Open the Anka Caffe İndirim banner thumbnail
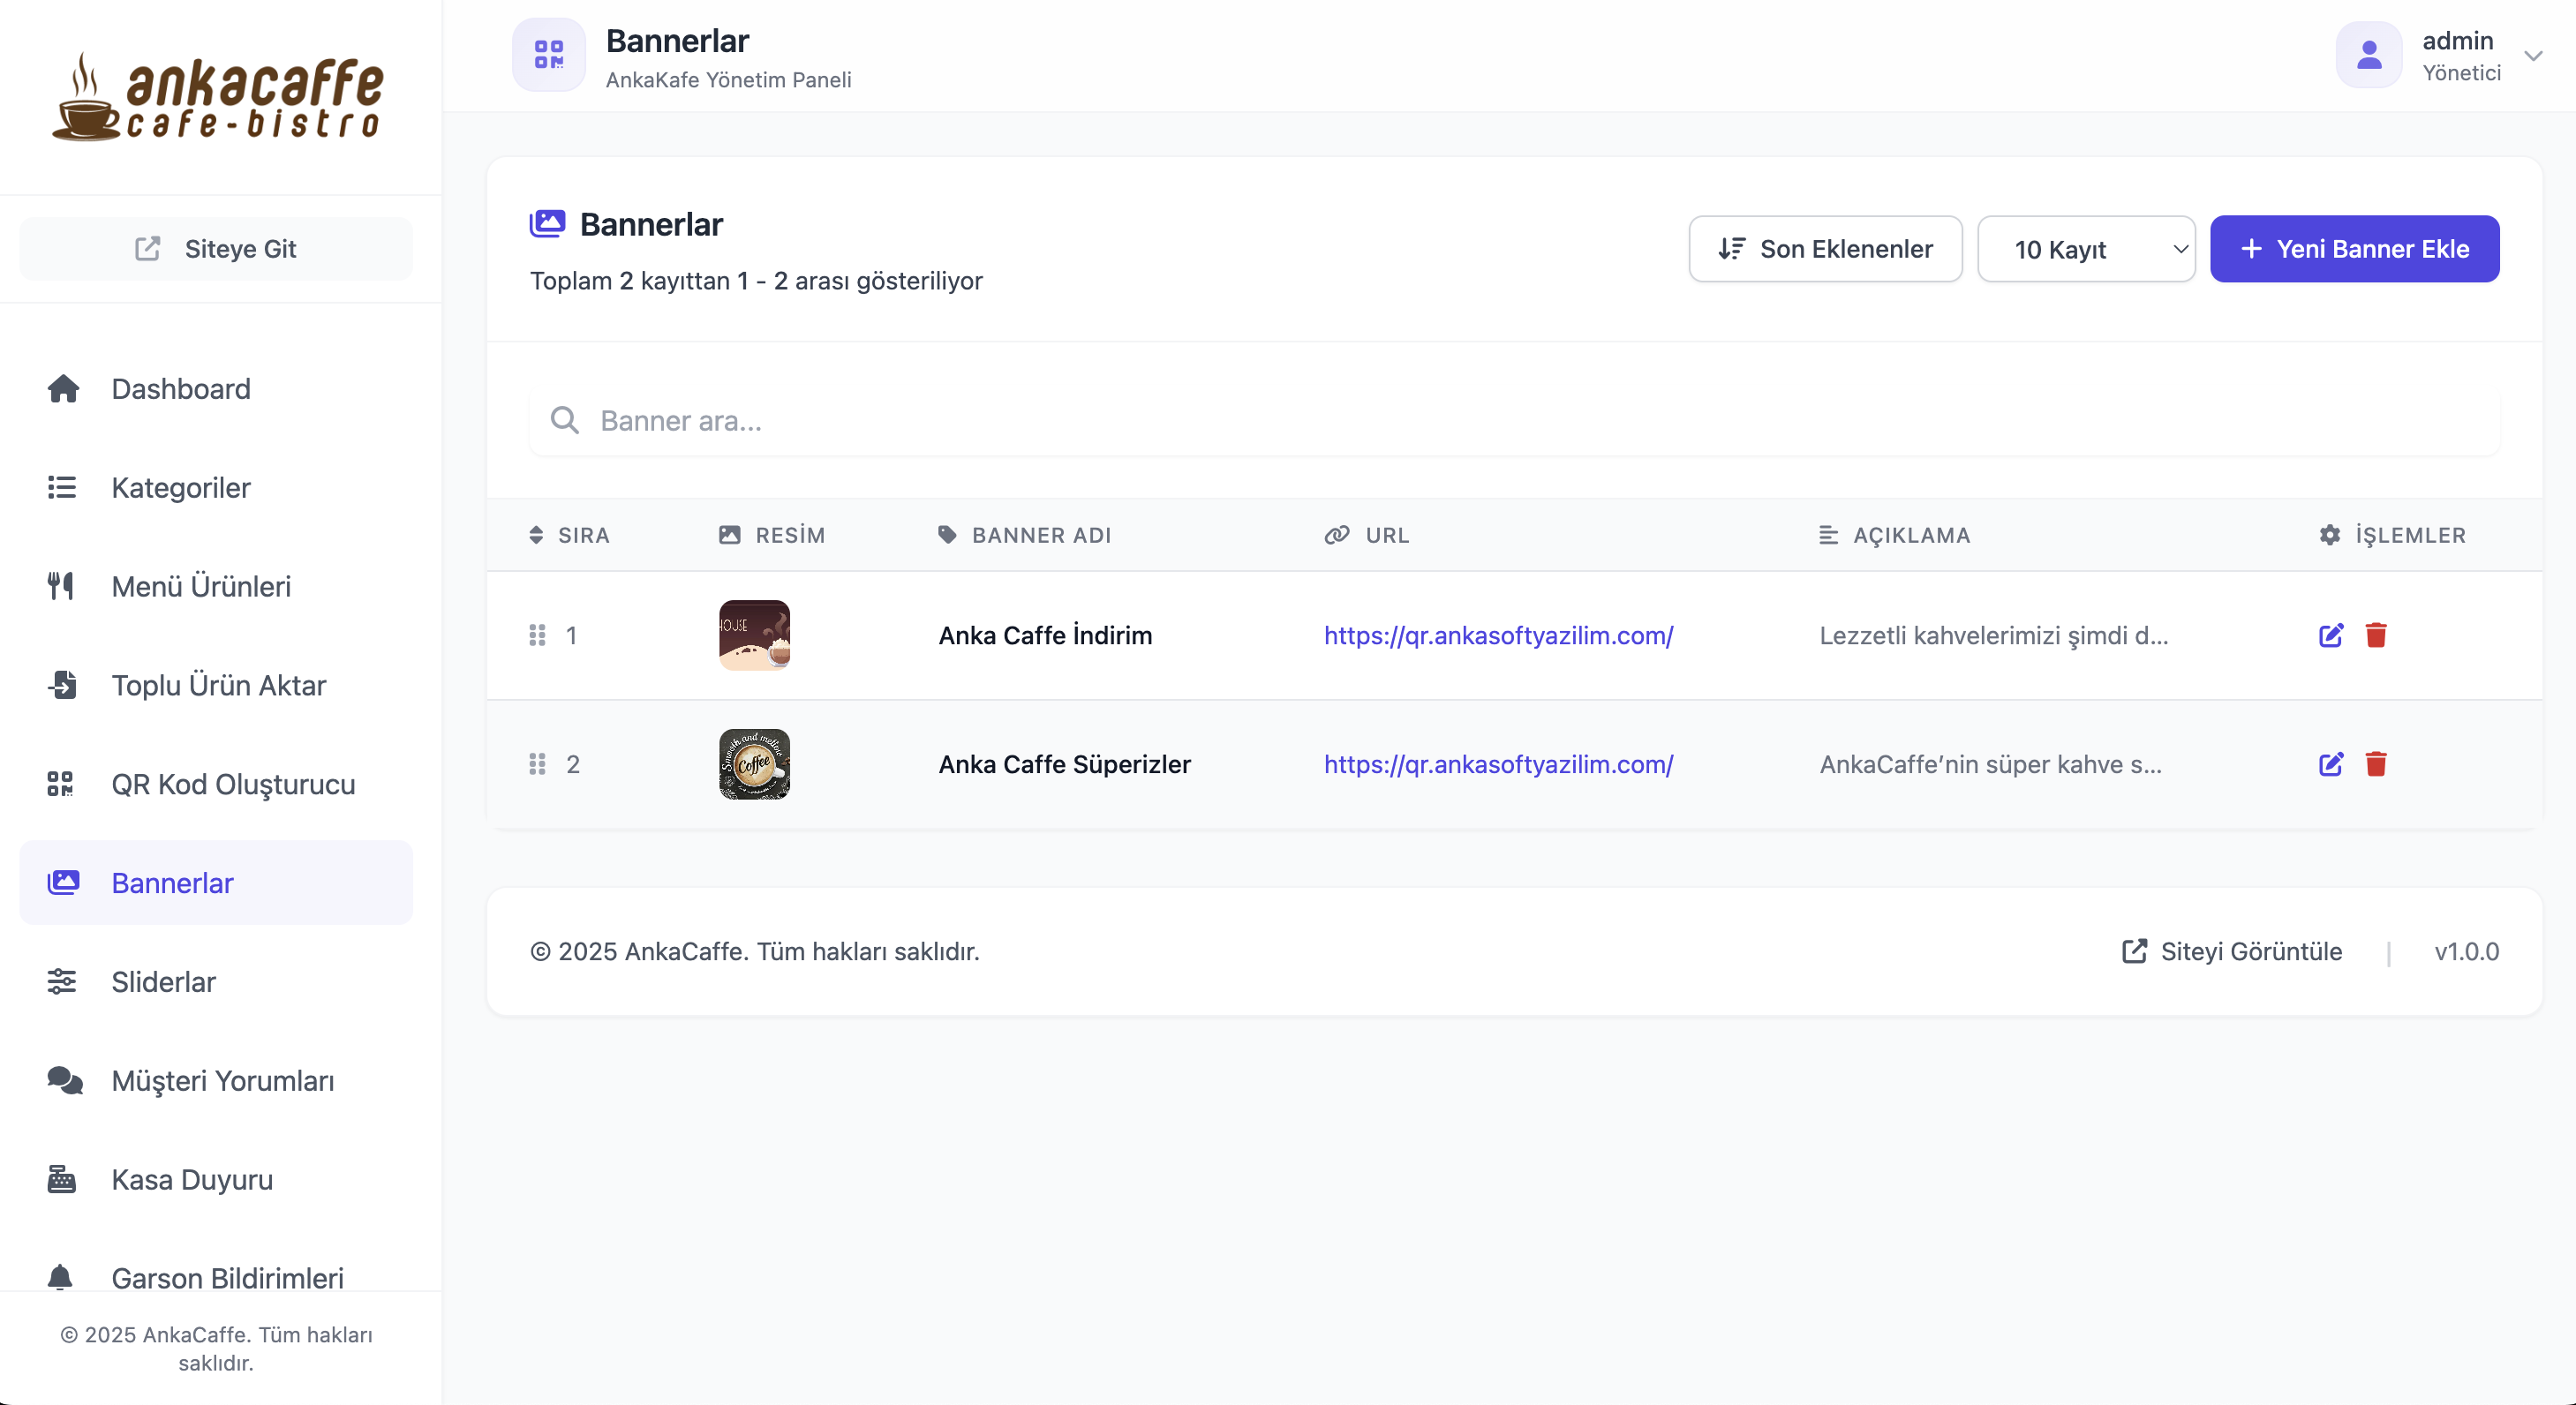Viewport: 2576px width, 1405px height. [754, 636]
